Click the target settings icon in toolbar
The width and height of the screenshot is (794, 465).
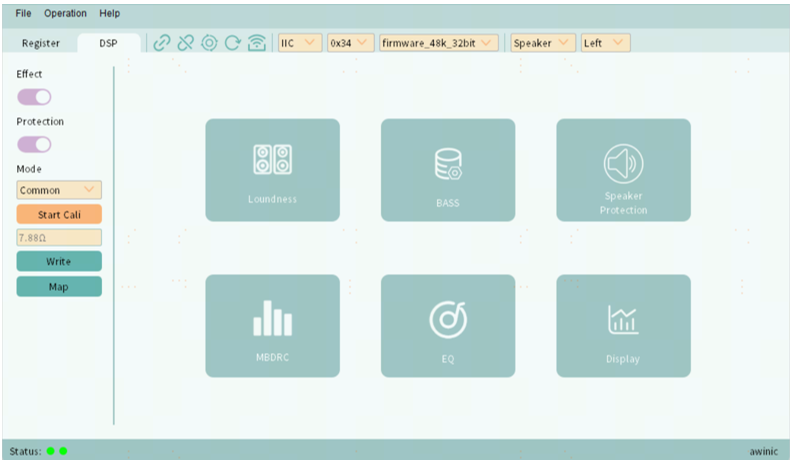(209, 43)
